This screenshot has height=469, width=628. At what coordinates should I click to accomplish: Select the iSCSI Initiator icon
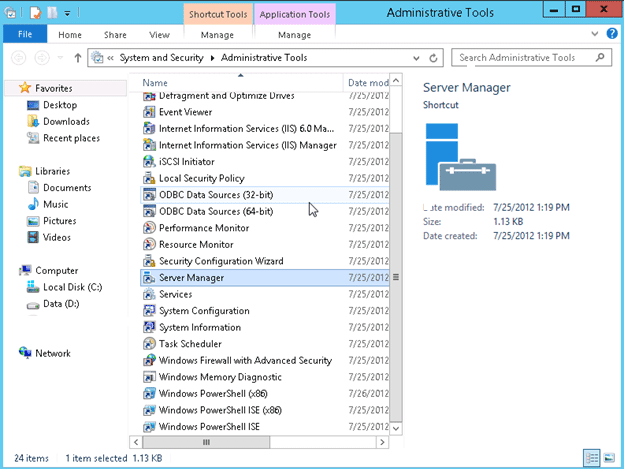pos(149,162)
